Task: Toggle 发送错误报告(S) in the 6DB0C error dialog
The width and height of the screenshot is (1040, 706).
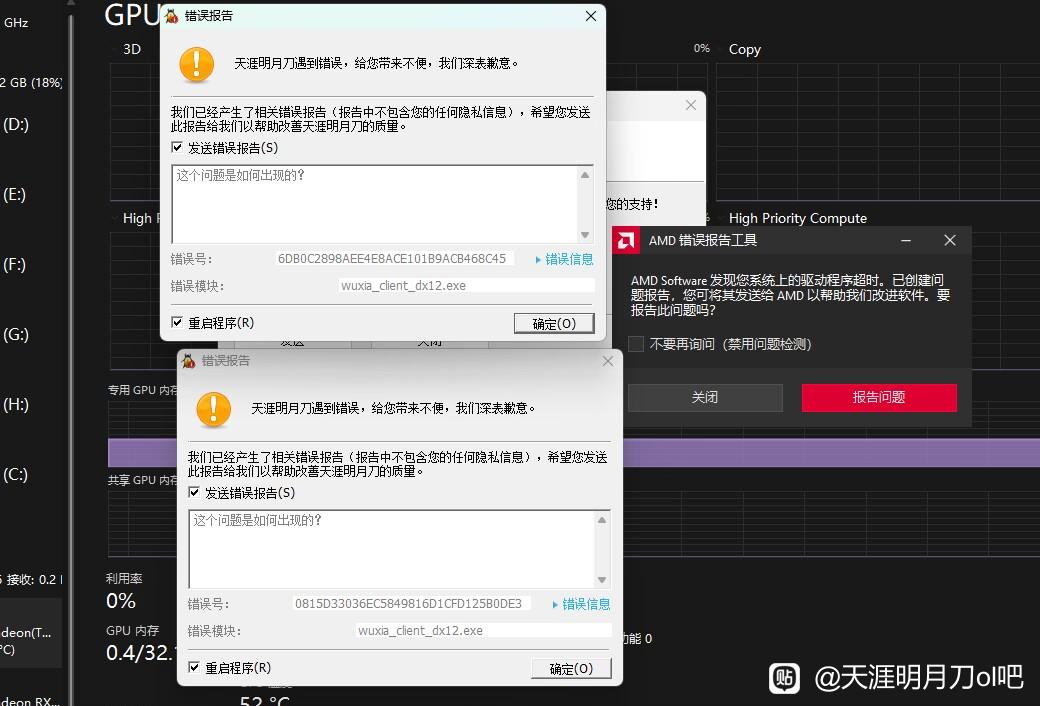Action: 177,147
